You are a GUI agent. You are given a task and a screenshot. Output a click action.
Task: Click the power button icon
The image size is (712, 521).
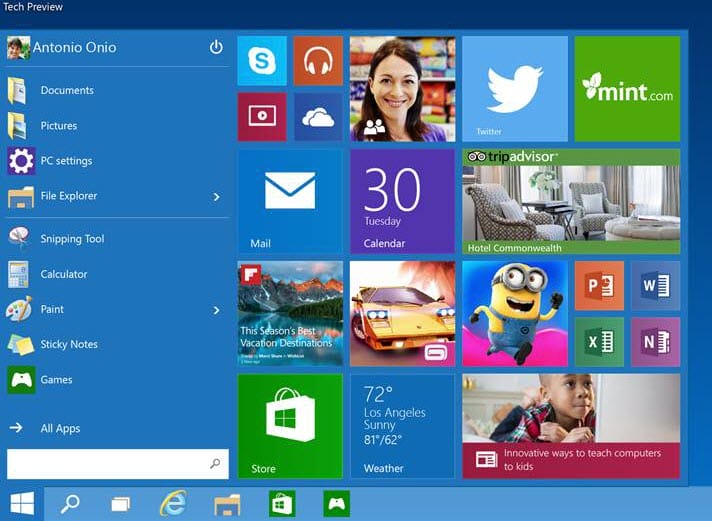216,47
